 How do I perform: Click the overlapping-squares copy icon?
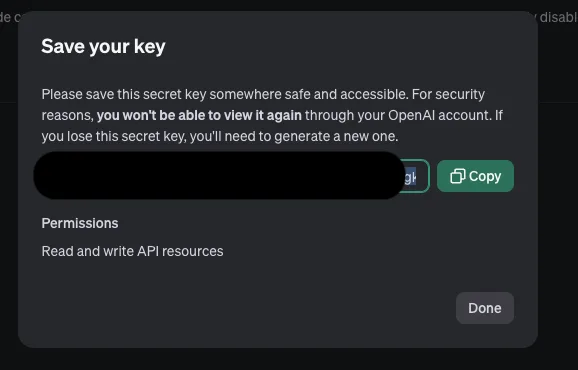click(458, 176)
